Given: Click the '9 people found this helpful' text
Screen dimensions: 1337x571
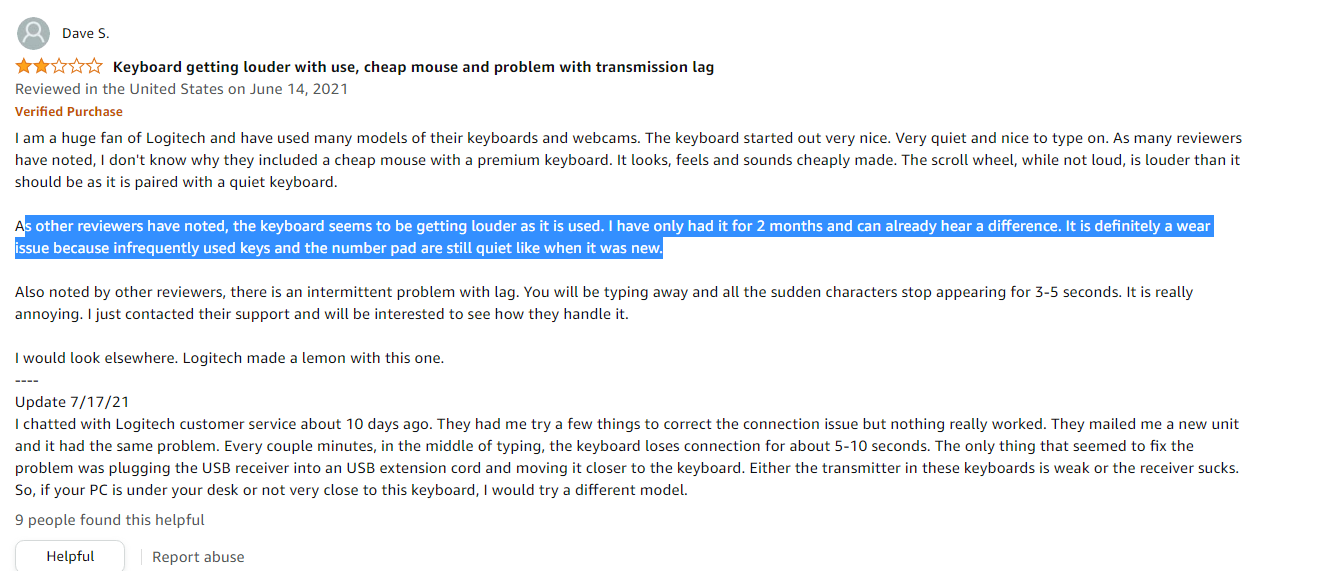Looking at the screenshot, I should [110, 520].
